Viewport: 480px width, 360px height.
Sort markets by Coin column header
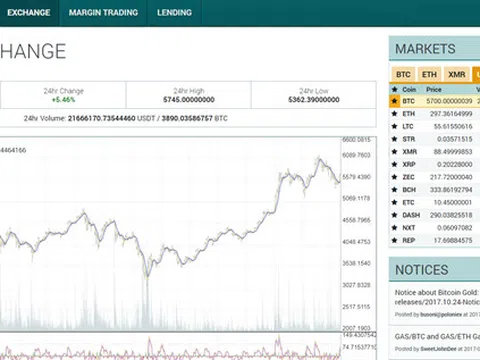pos(409,89)
